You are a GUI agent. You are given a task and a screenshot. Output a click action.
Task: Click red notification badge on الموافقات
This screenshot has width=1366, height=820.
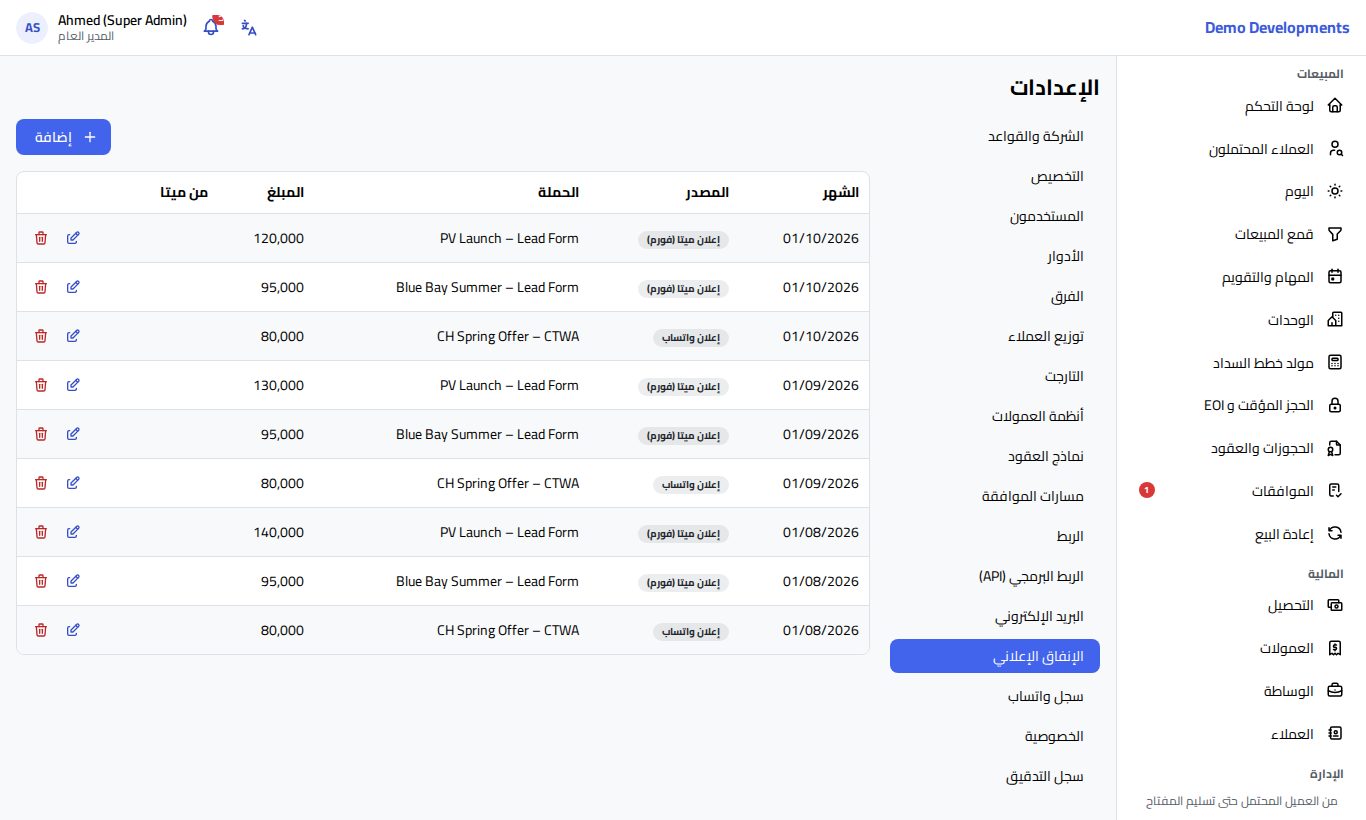click(1147, 490)
